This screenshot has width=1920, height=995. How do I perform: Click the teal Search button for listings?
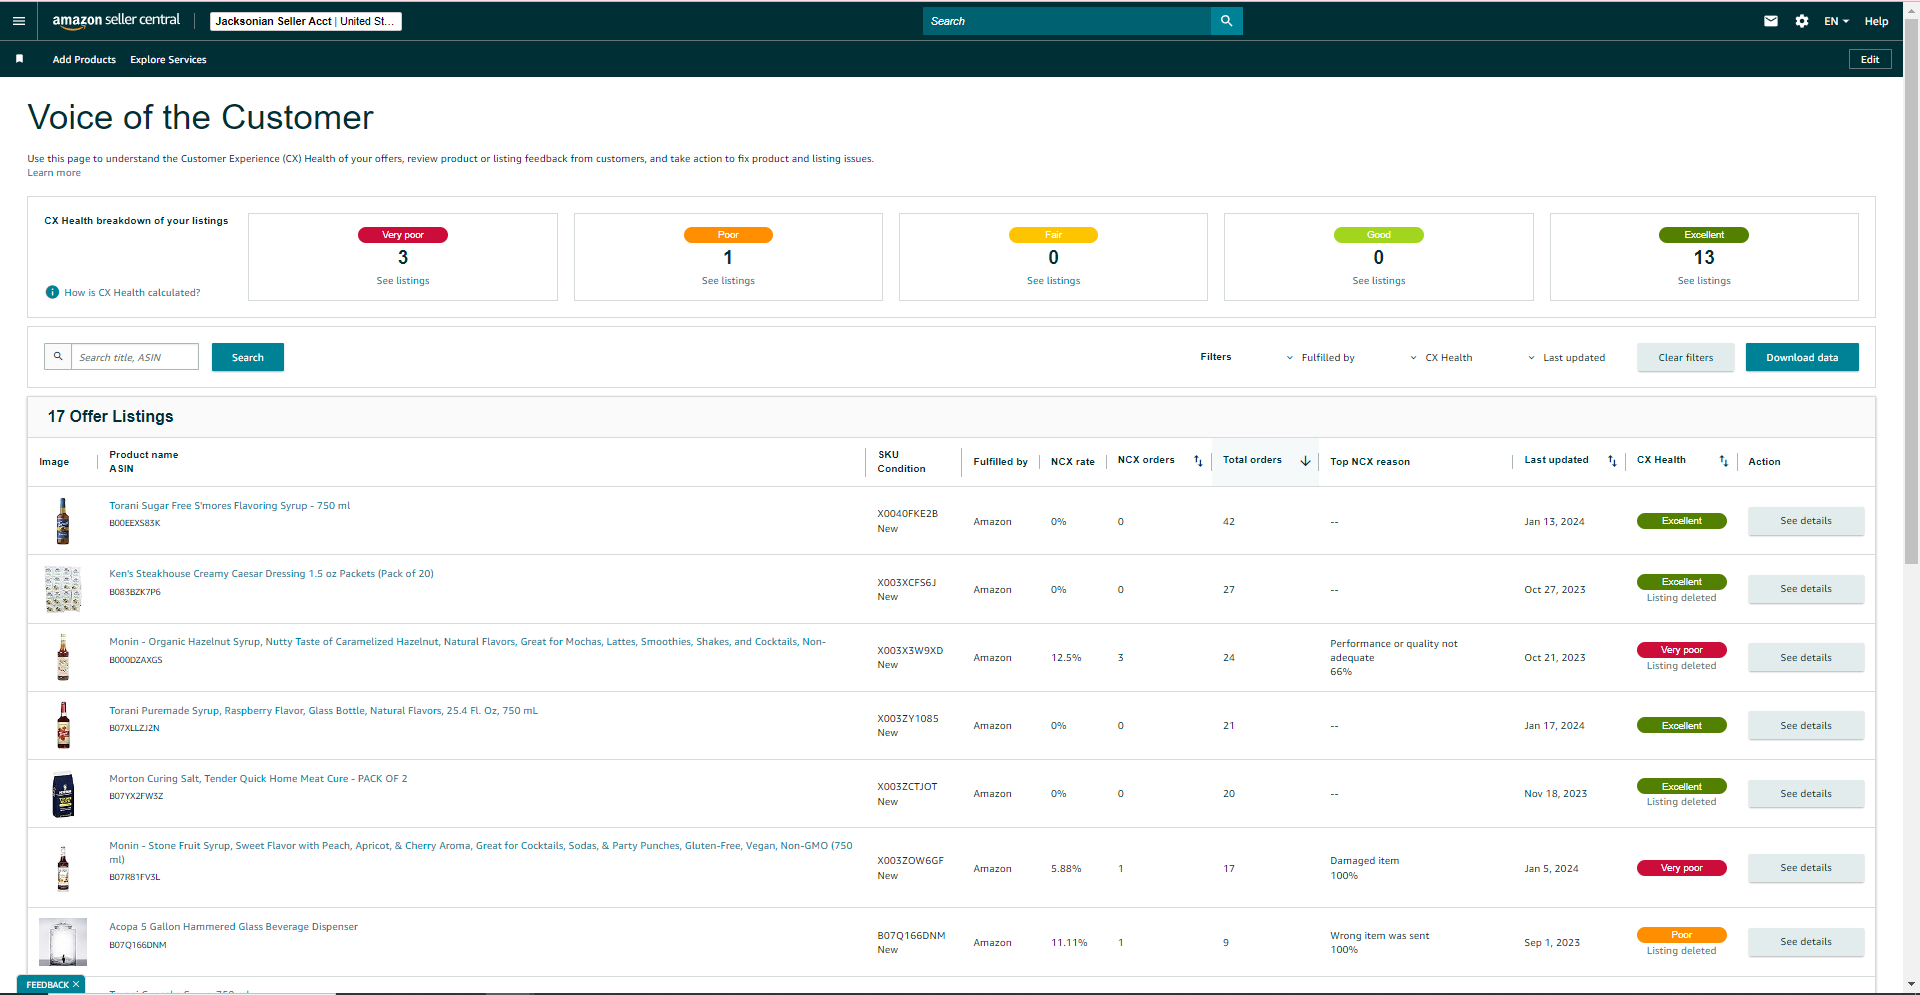[x=248, y=357]
